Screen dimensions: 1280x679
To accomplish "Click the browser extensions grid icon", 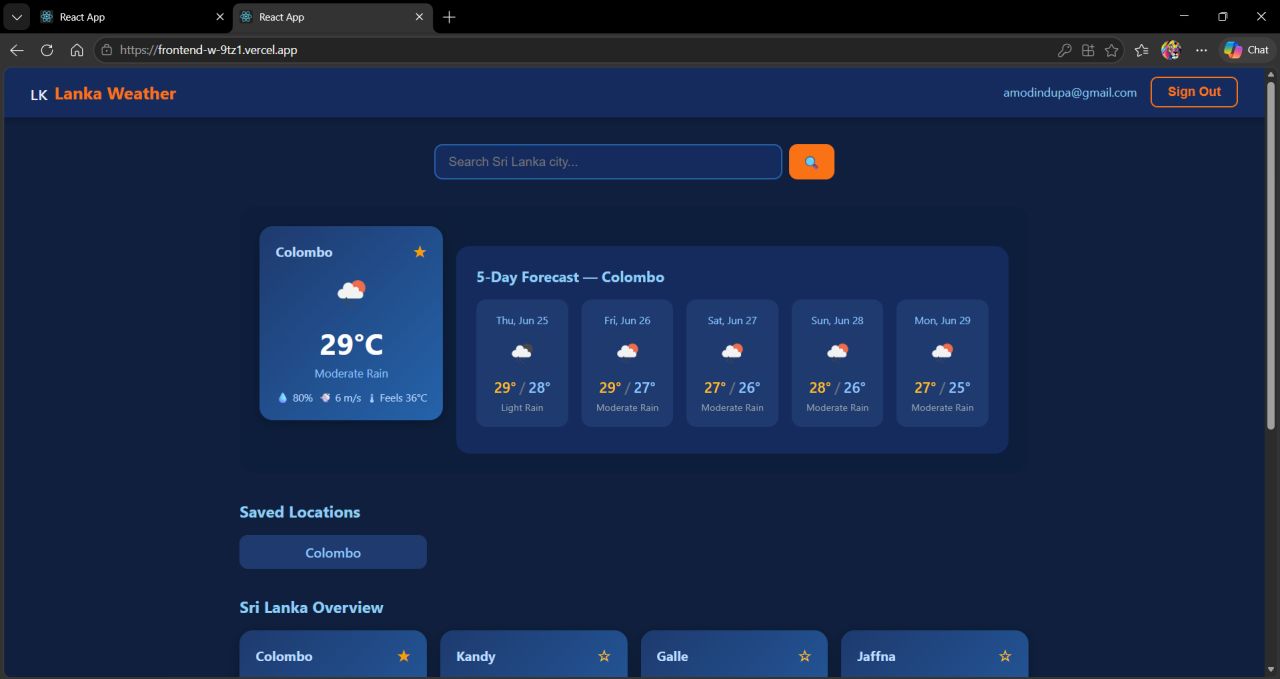I will [1088, 50].
